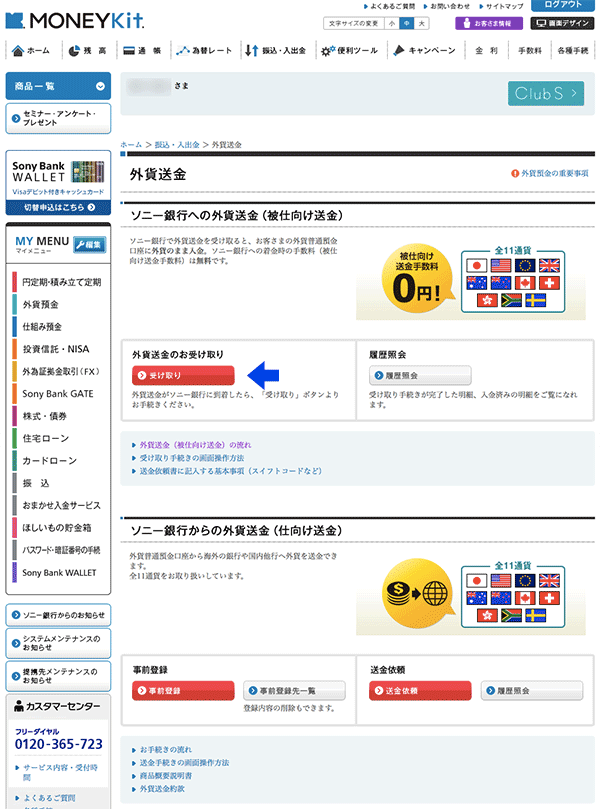Open 外貨預金の重要事項 link

point(550,173)
